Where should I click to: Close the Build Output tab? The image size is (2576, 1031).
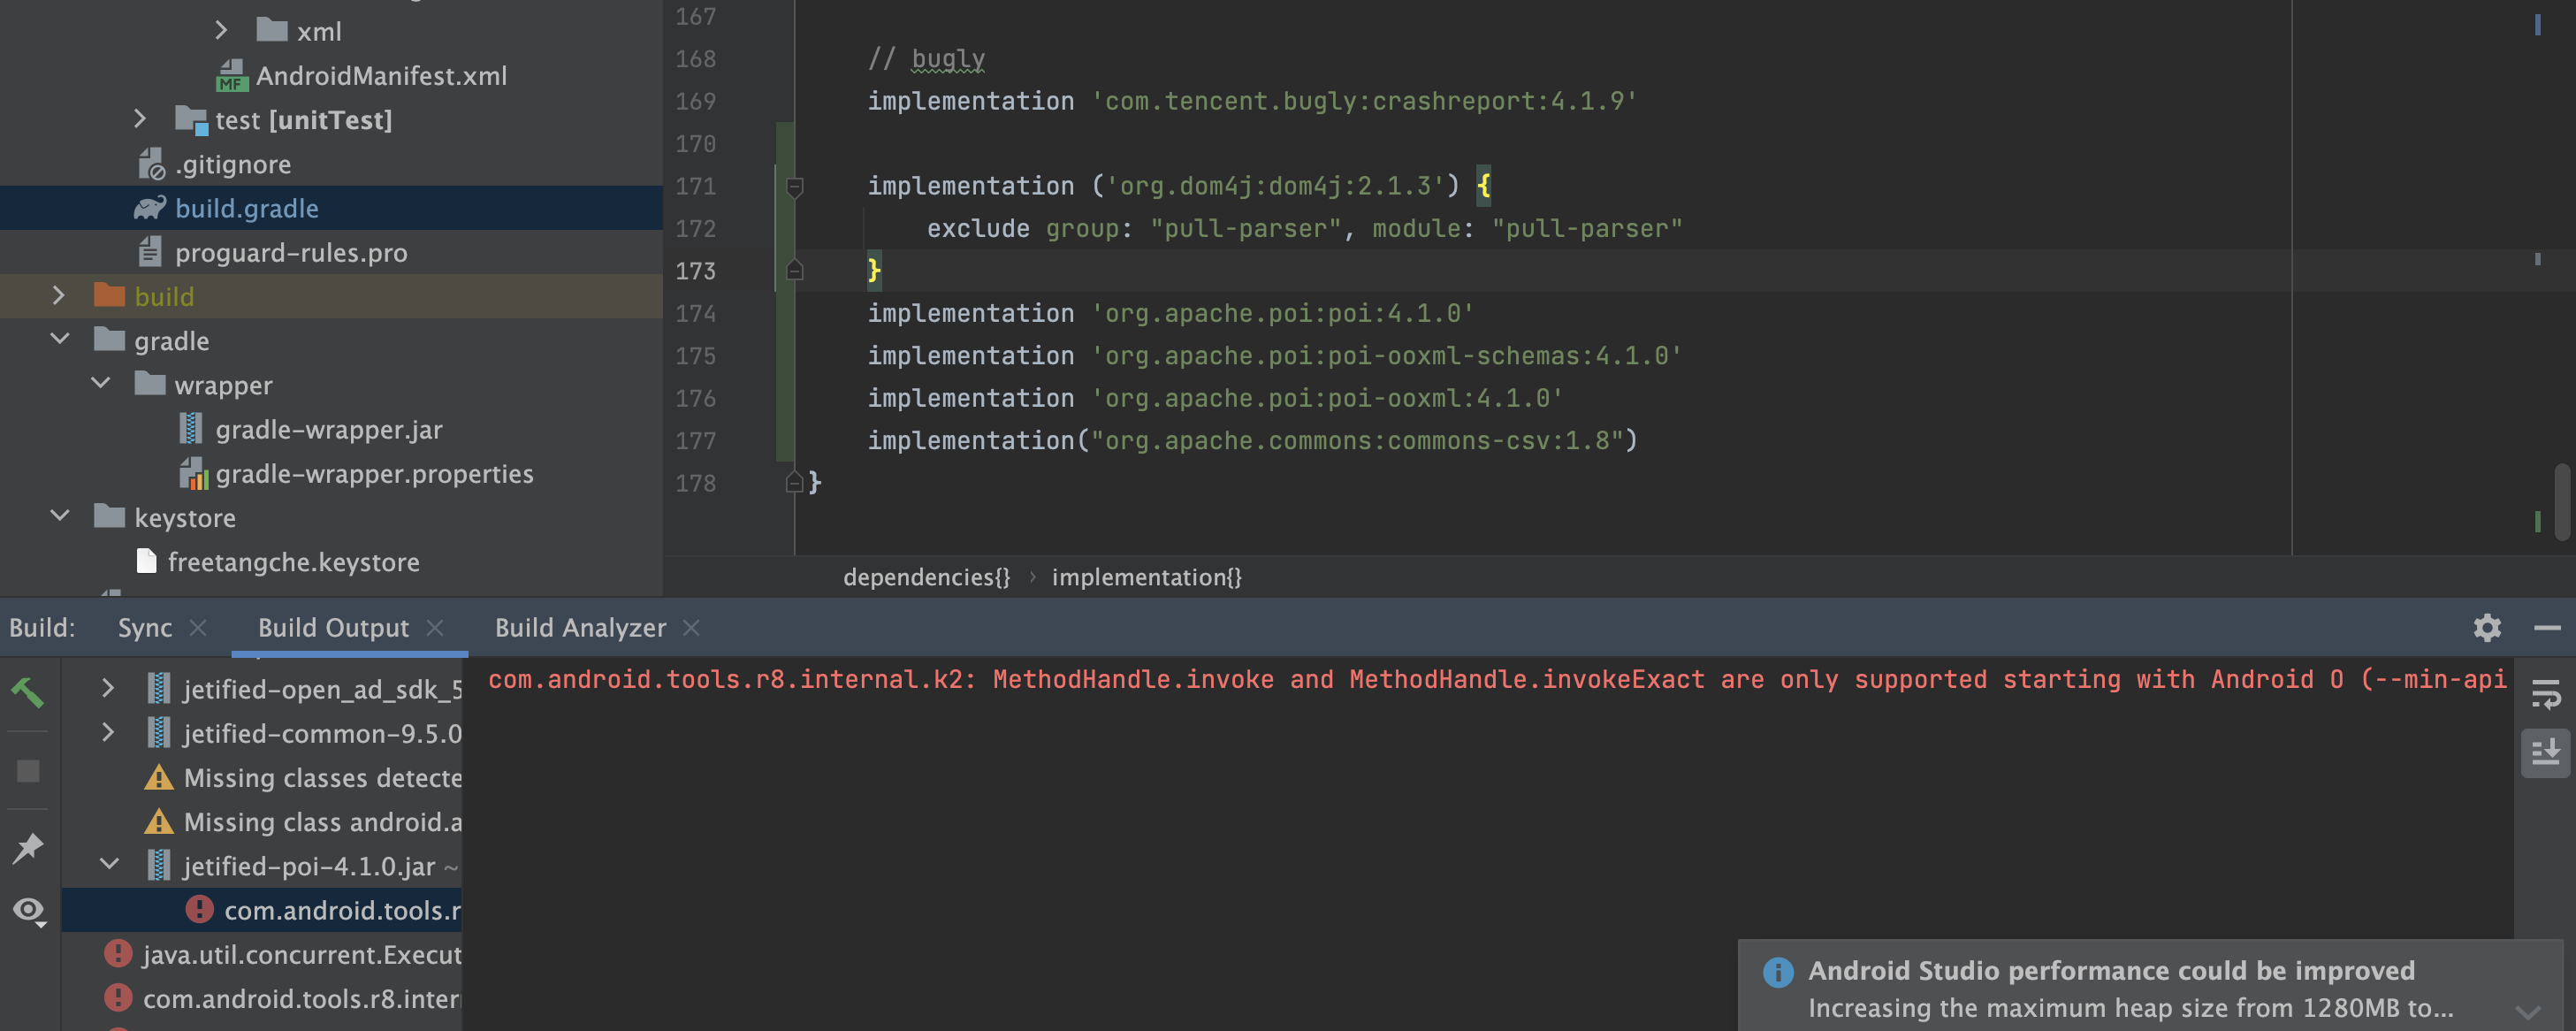pyautogui.click(x=436, y=628)
